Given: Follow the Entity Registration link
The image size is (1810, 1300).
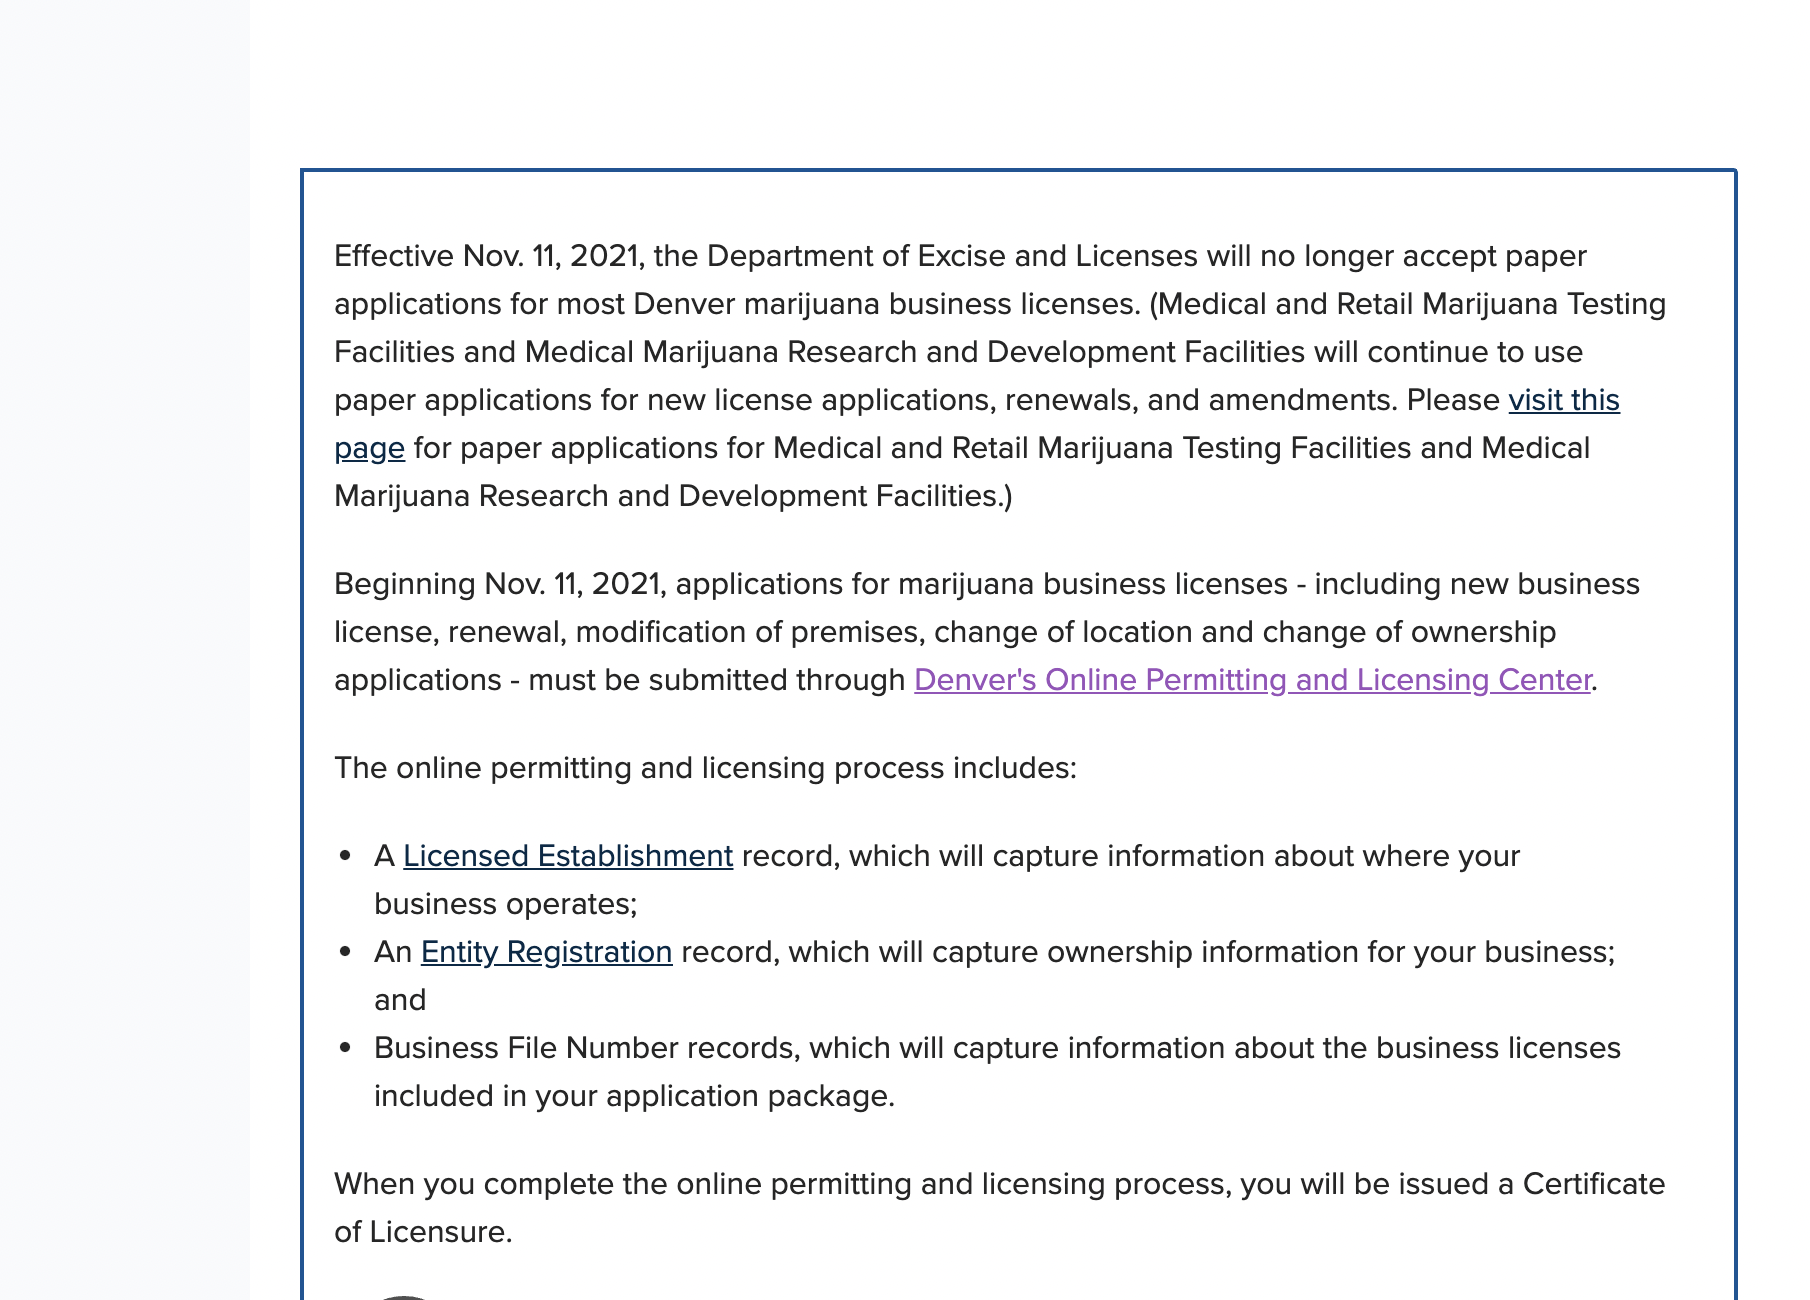Looking at the screenshot, I should pyautogui.click(x=546, y=952).
